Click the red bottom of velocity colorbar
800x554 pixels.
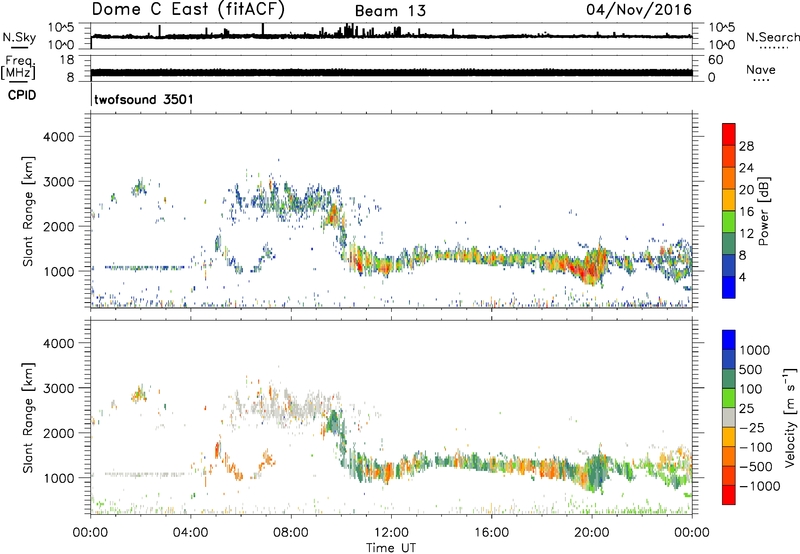pyautogui.click(x=729, y=495)
